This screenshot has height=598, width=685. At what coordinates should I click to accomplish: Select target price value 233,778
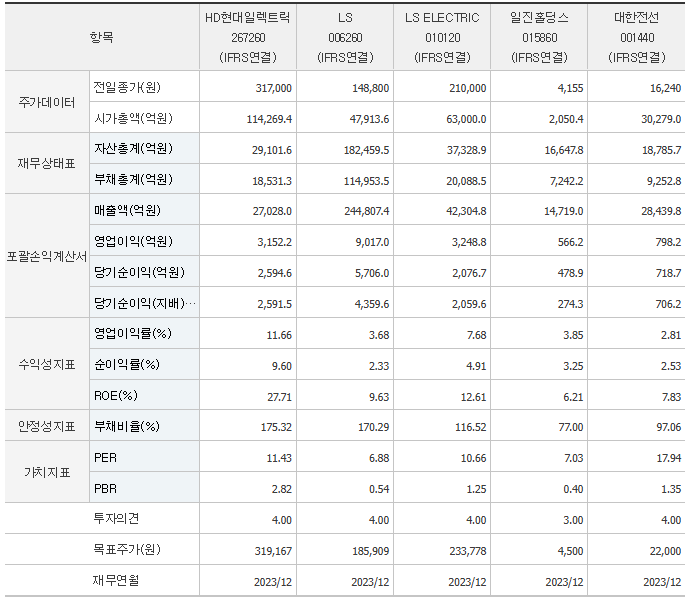point(467,551)
